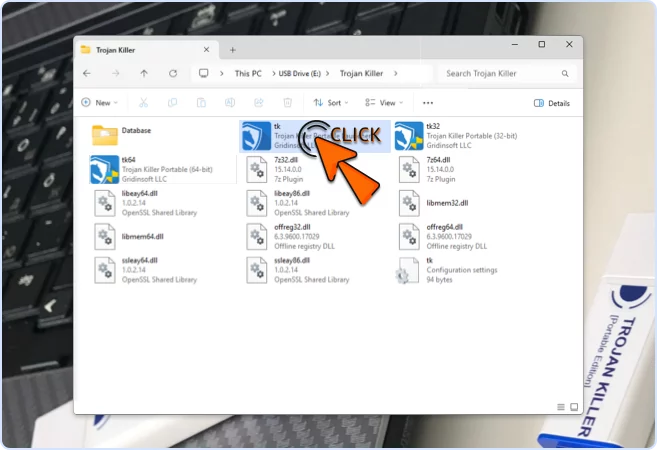Switch to the list details layout icon
This screenshot has width=657, height=450.
tap(561, 407)
